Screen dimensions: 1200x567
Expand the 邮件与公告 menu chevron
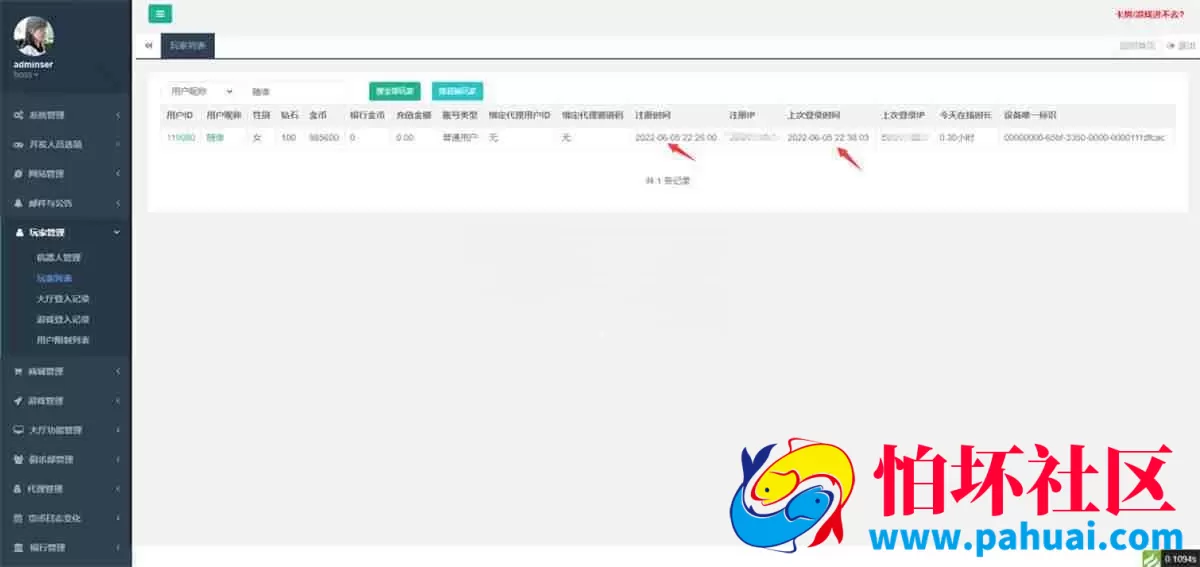[x=118, y=203]
